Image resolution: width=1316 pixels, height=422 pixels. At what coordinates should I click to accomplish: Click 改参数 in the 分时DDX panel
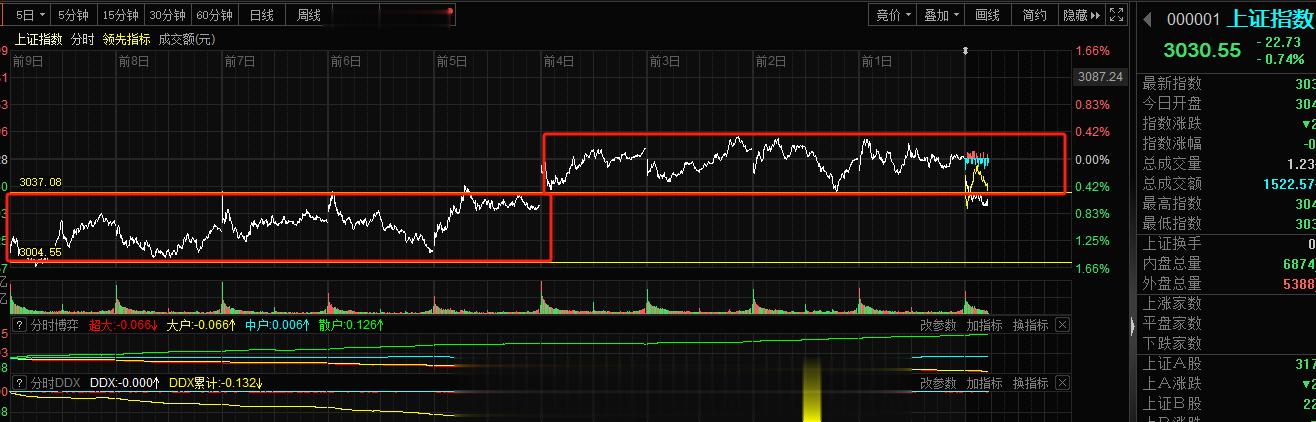click(x=938, y=383)
